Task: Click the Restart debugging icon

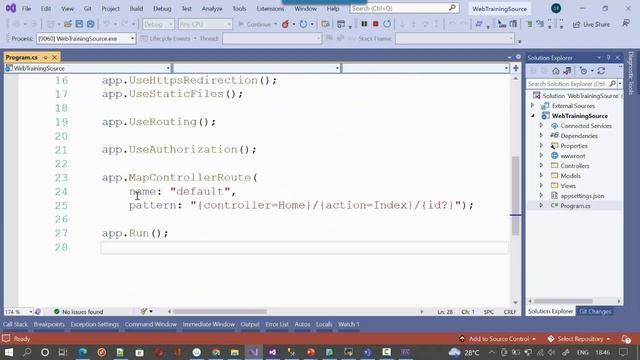Action: (387, 24)
